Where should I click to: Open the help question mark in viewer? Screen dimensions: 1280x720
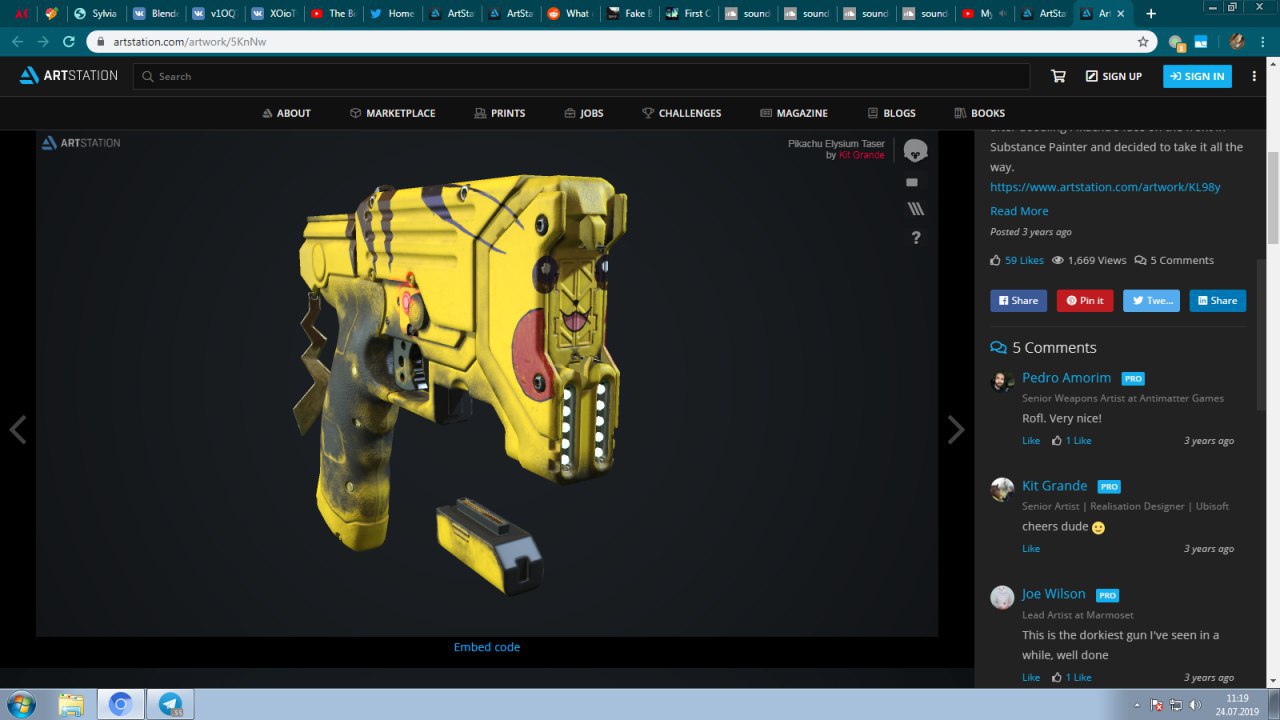coord(915,238)
